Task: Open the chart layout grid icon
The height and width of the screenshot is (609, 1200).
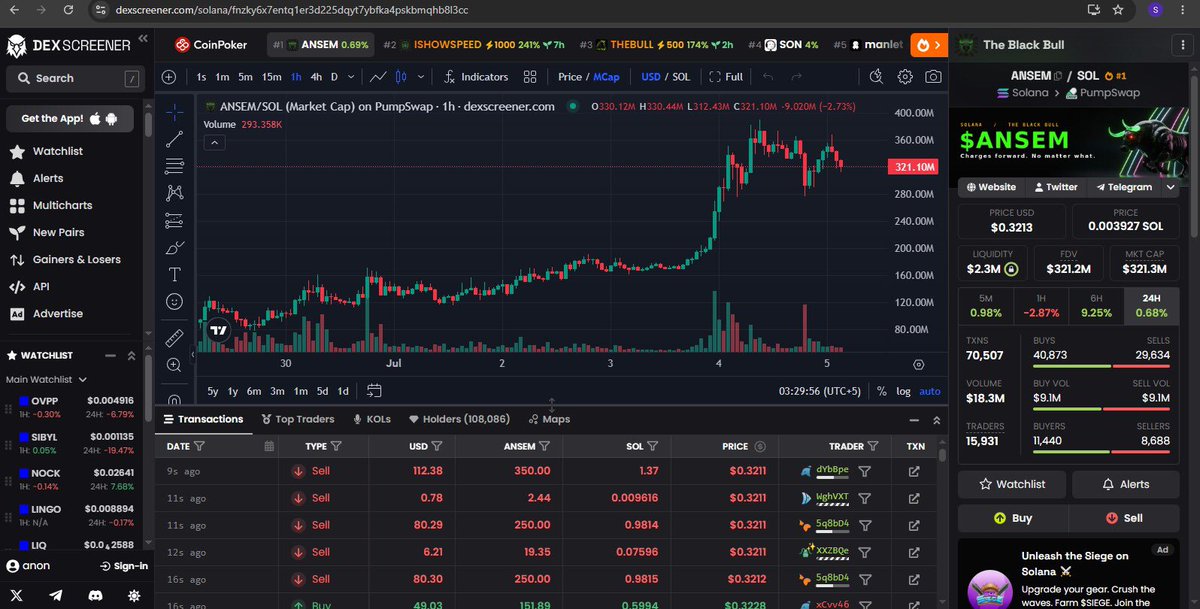Action: tap(530, 77)
